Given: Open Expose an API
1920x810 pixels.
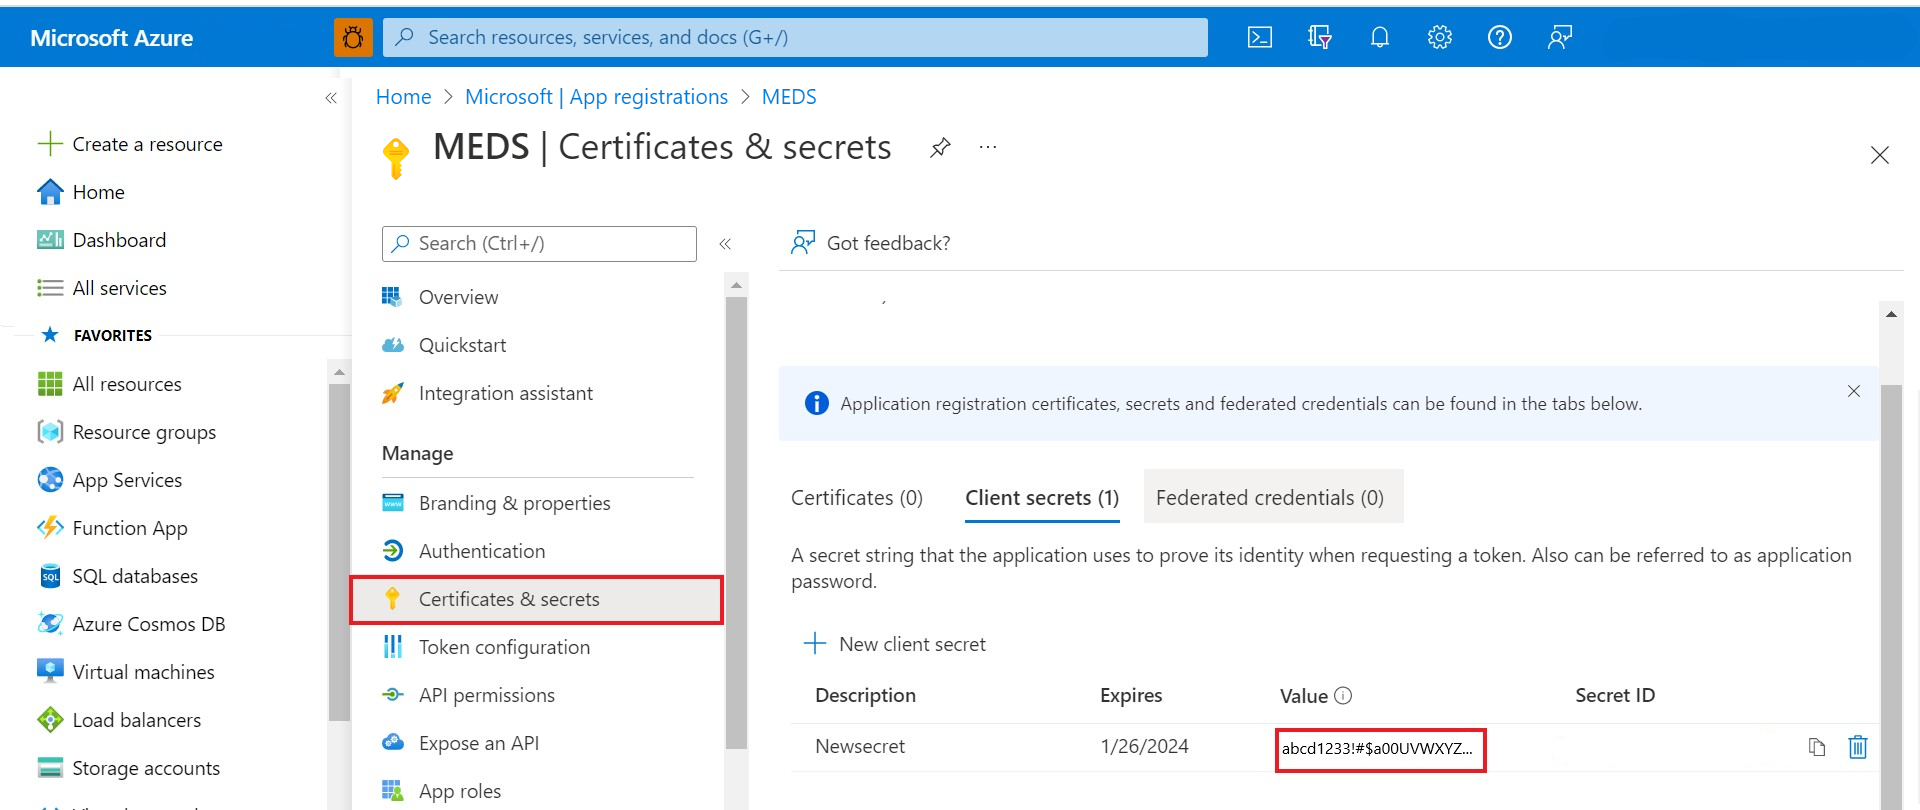Looking at the screenshot, I should (x=460, y=743).
